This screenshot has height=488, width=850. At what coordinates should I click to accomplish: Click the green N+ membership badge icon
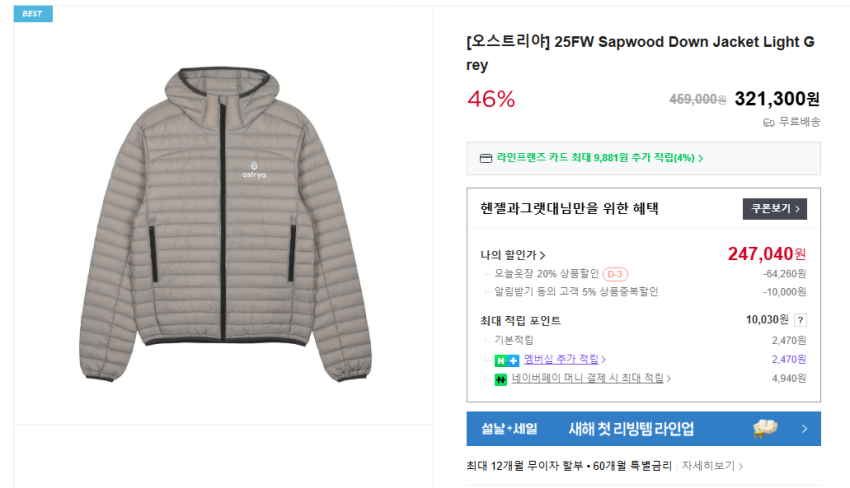(507, 360)
